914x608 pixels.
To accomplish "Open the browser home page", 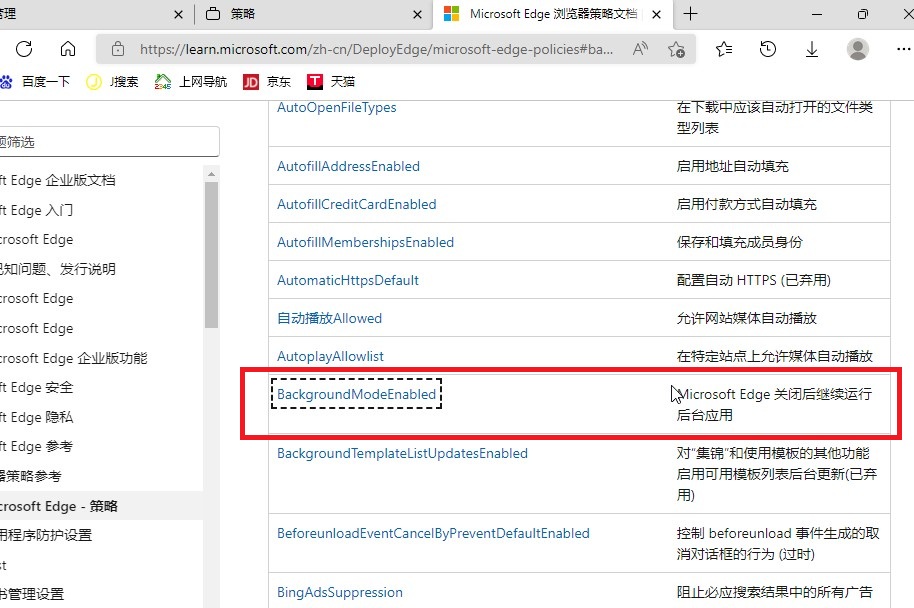I will [x=66, y=48].
